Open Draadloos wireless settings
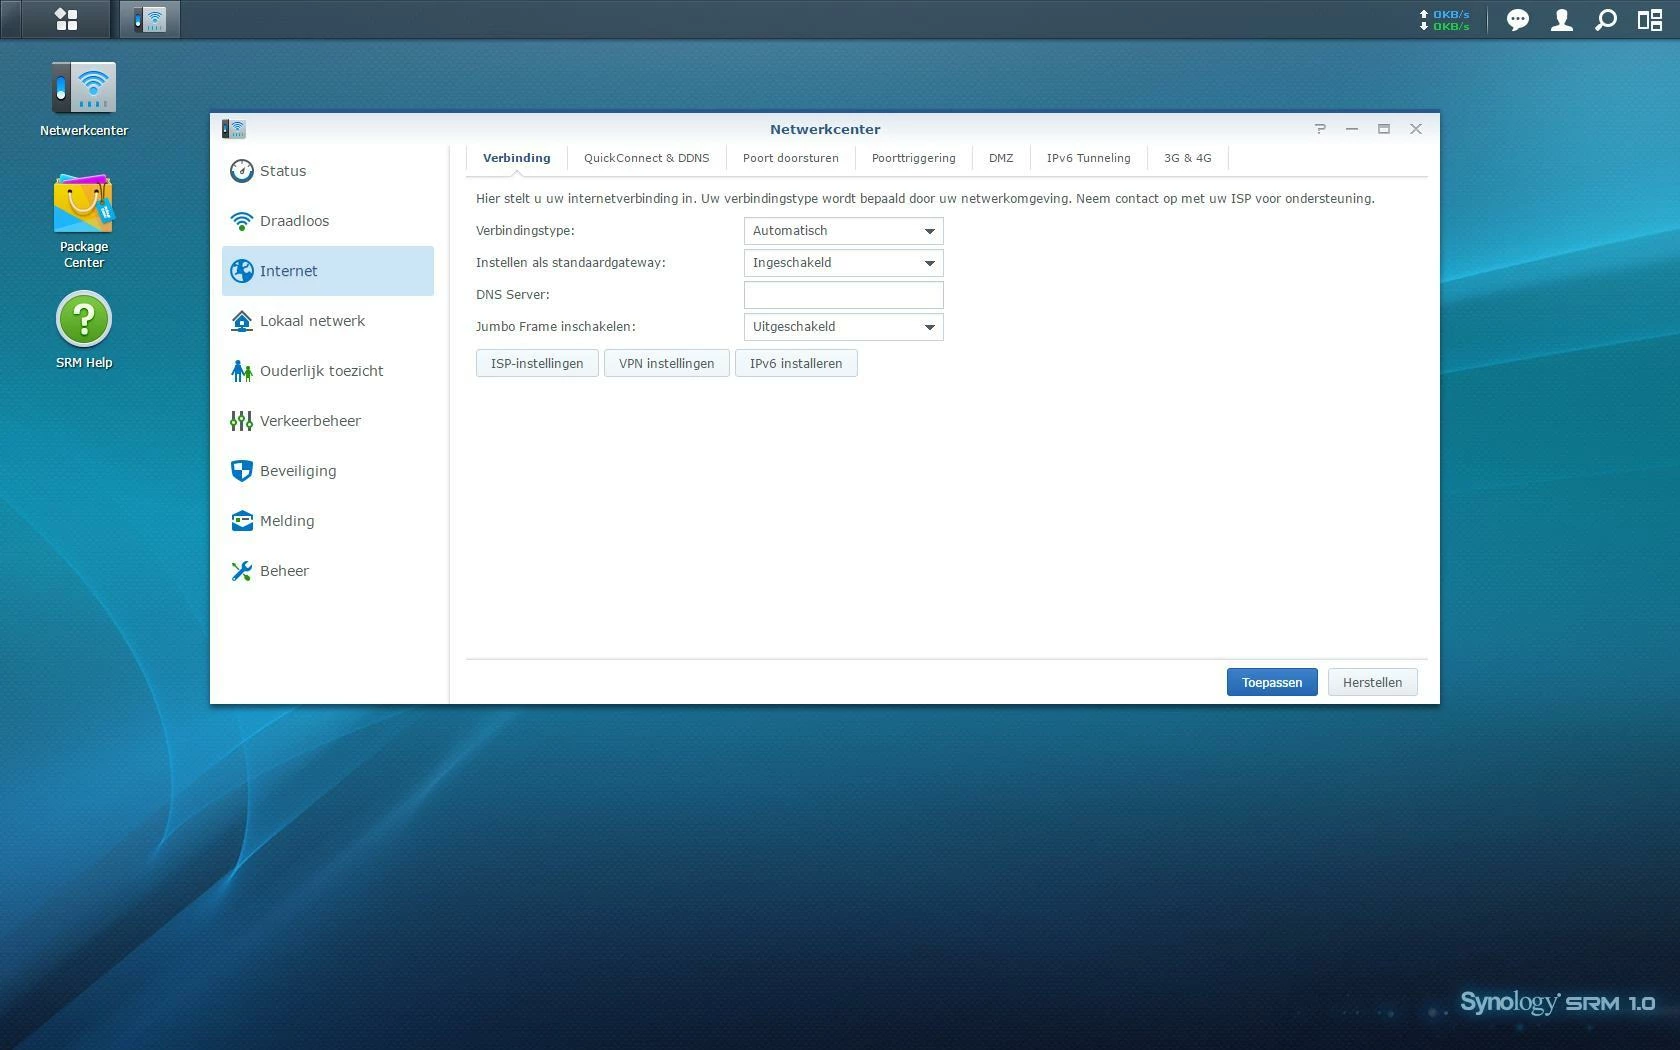Screen dimensions: 1680x1050 point(328,221)
